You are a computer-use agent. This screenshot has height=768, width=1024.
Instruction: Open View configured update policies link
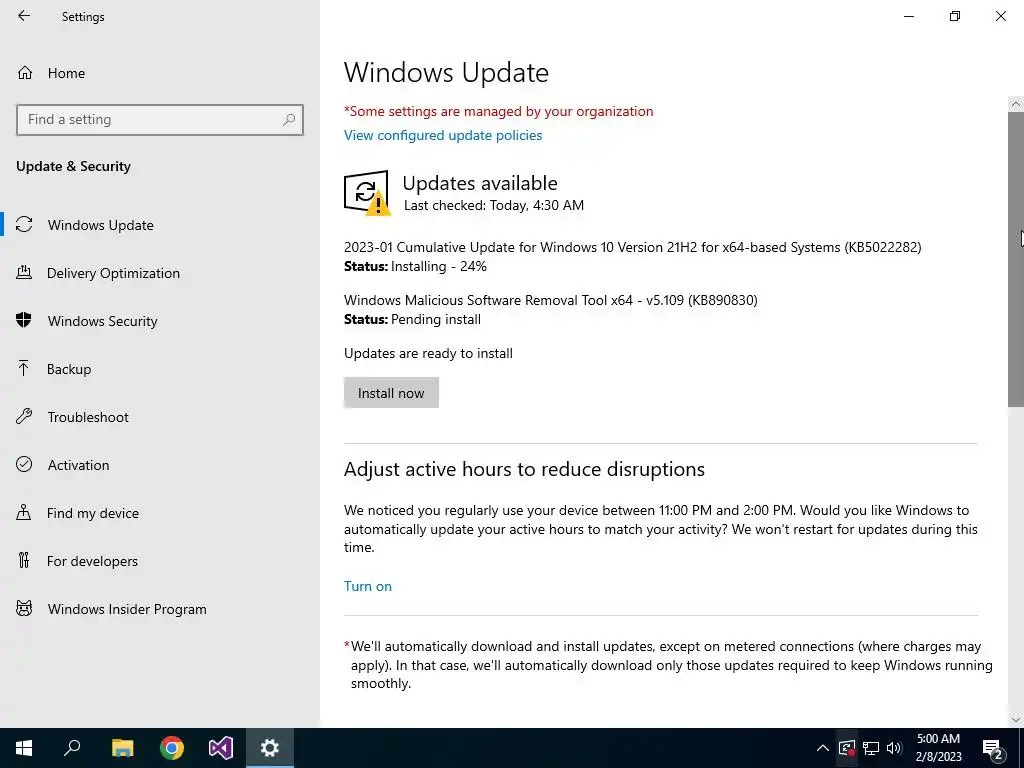[443, 135]
